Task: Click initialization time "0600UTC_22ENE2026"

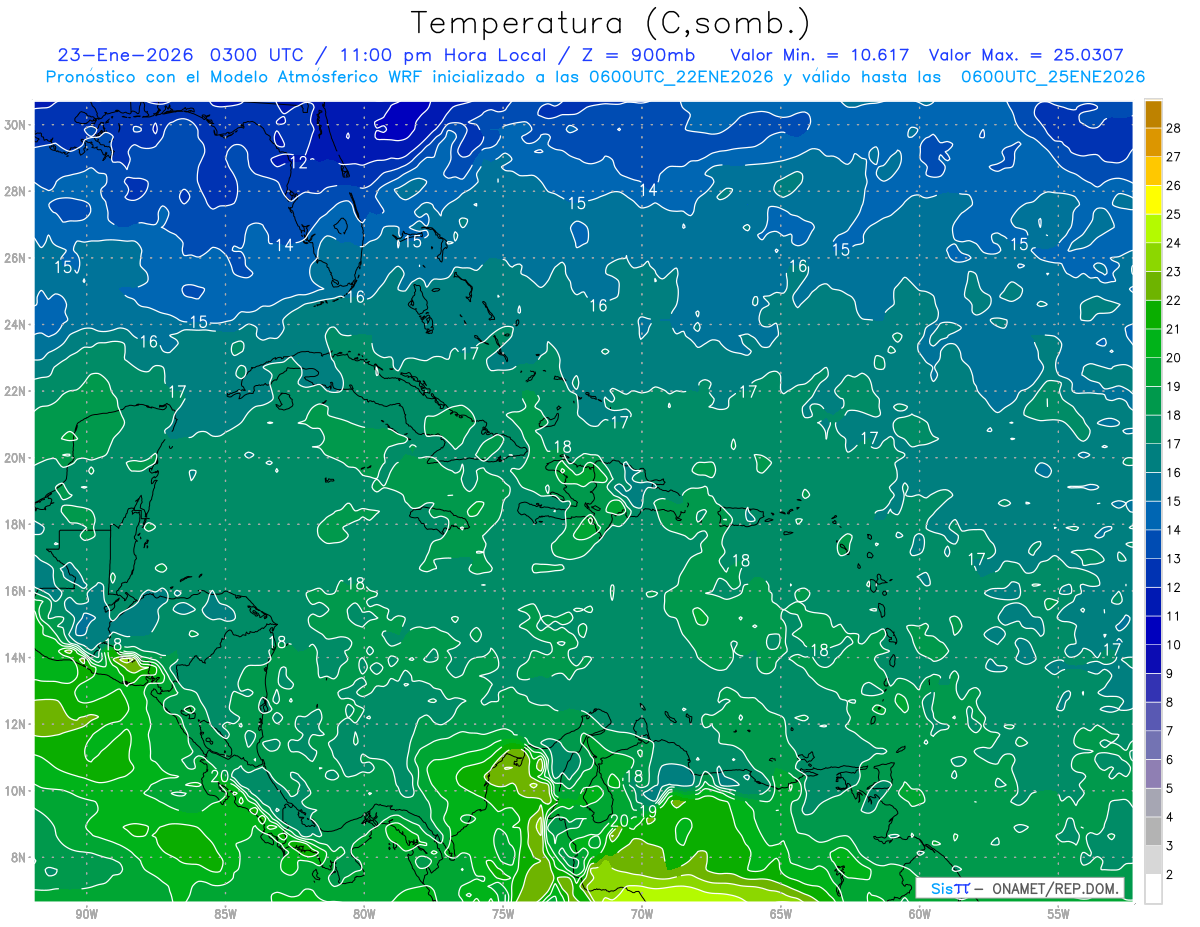Action: click(x=681, y=77)
